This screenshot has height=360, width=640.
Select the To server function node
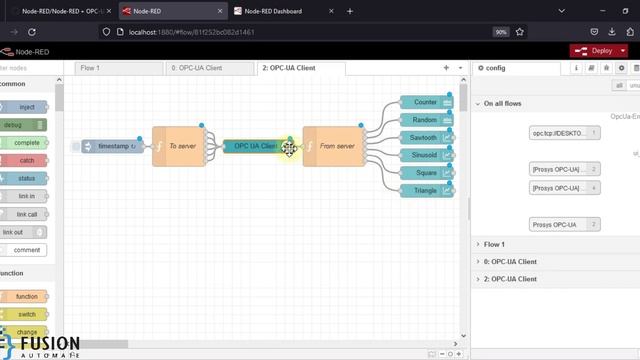179,146
